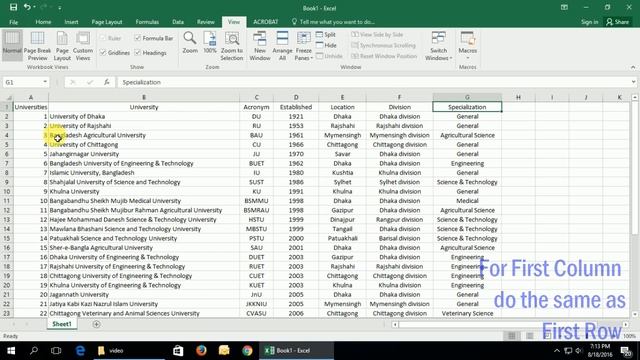
Task: Open taskbar search
Action: 34,351
